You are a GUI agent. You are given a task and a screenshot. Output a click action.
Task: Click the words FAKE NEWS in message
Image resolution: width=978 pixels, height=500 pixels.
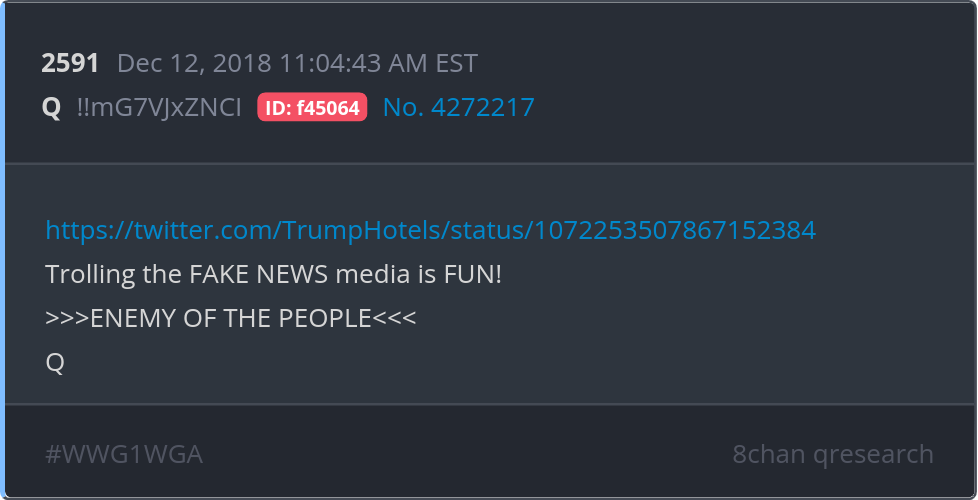click(259, 274)
